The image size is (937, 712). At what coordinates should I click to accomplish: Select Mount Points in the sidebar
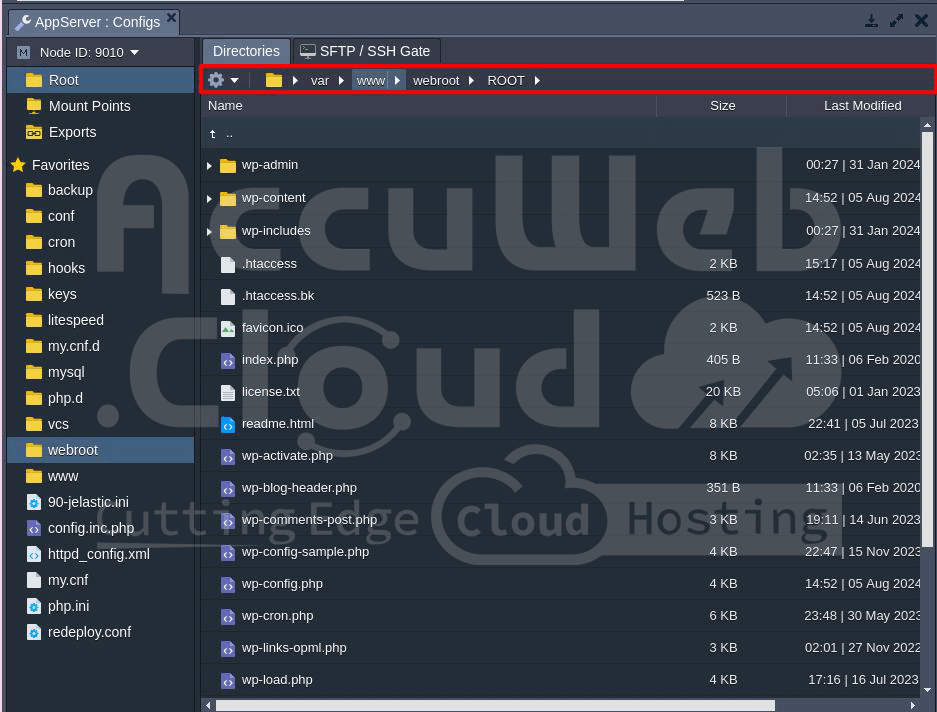pos(89,106)
